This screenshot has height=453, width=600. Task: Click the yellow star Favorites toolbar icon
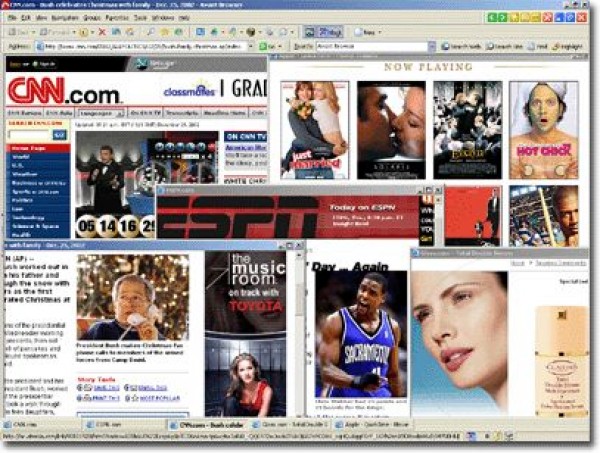165,32
